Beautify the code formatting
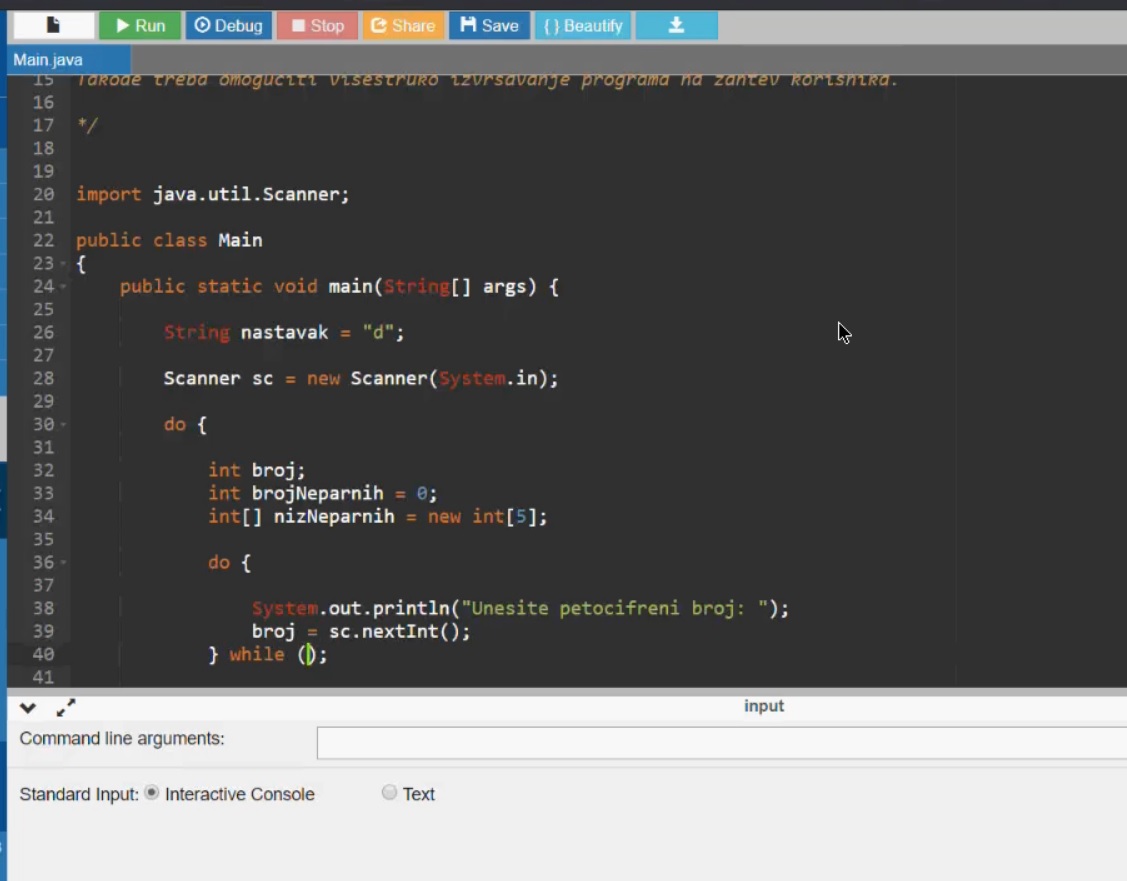Image resolution: width=1127 pixels, height=881 pixels. pos(583,26)
